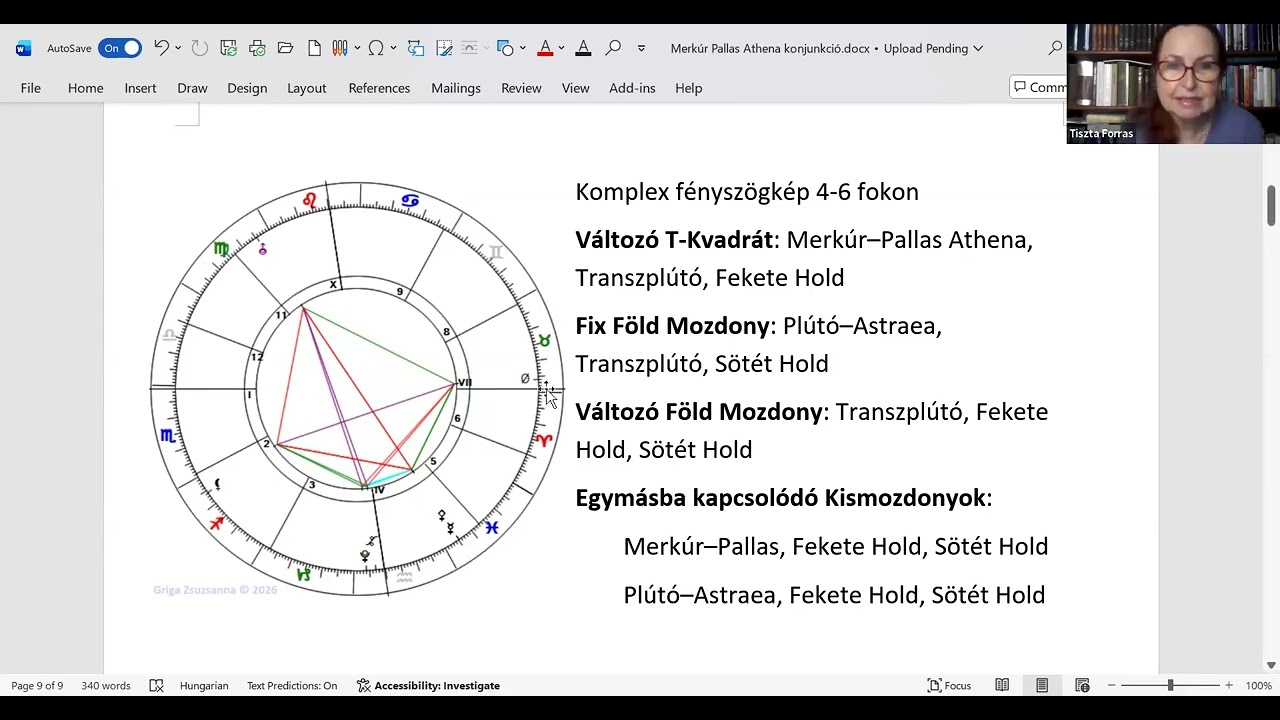This screenshot has width=1280, height=720.
Task: Open the Insert tab
Action: point(140,88)
